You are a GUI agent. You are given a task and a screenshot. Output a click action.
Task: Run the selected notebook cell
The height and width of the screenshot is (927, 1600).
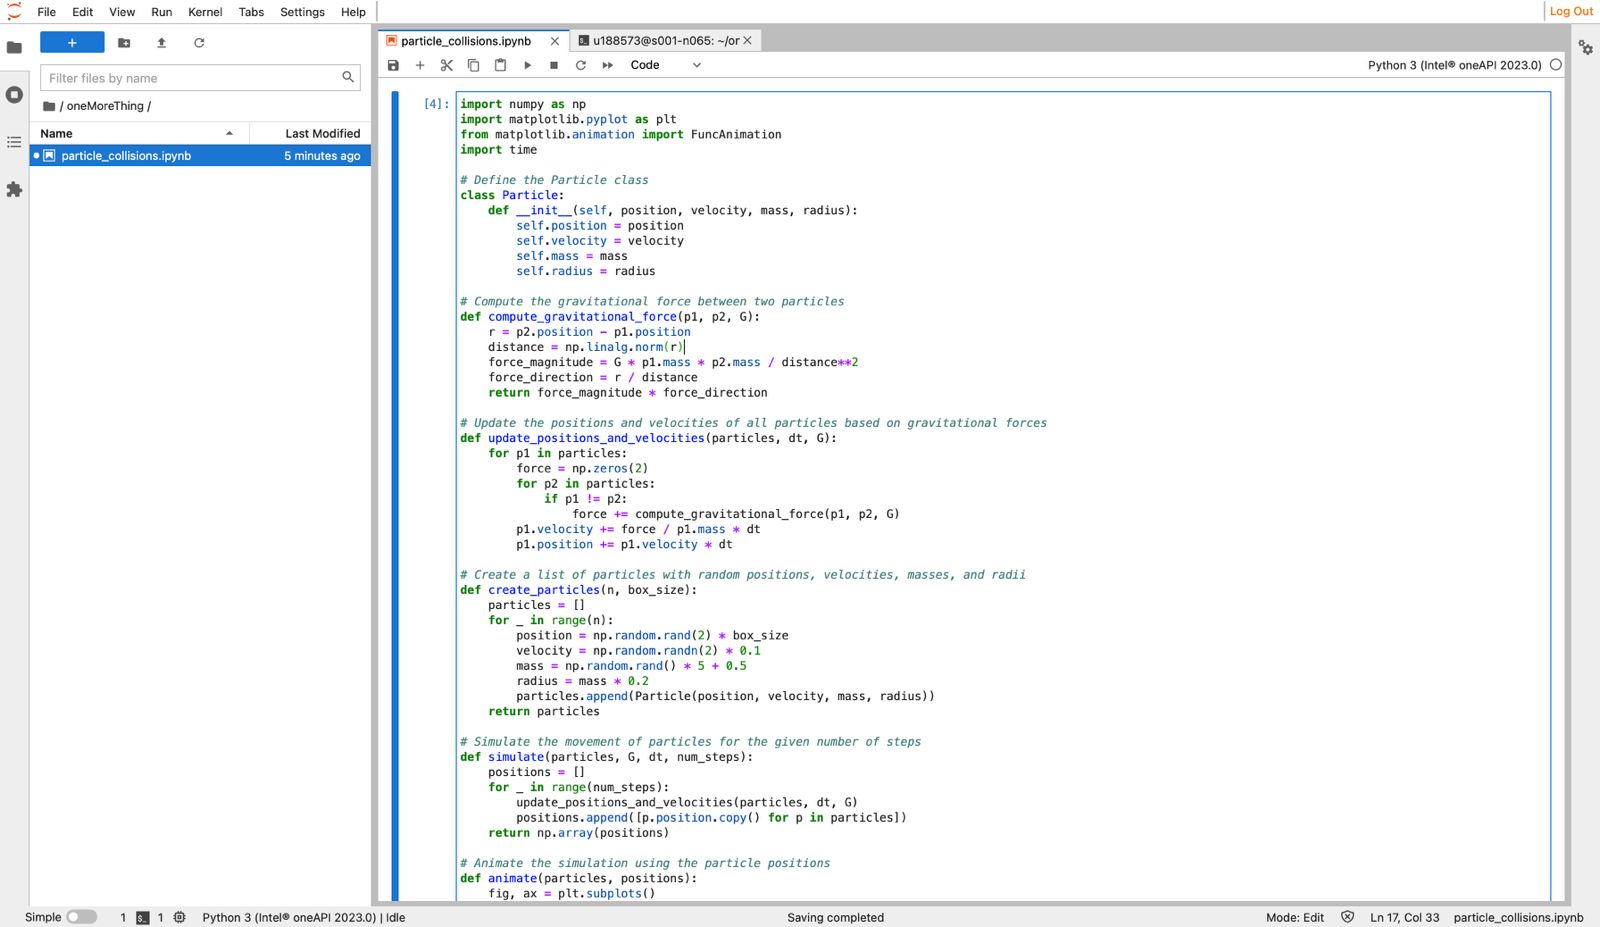point(527,65)
